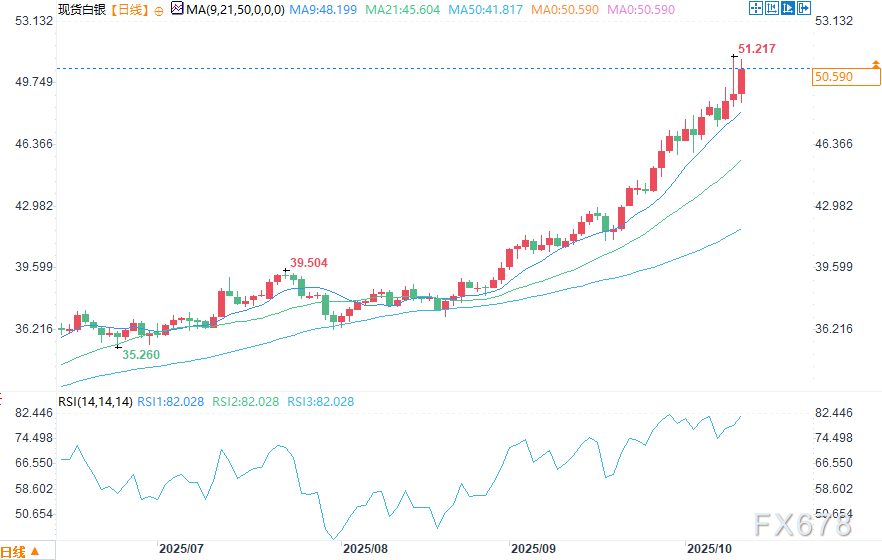The image size is (882, 560).
Task: Click the 【日线】 timeframe label at top
Action: click(128, 9)
